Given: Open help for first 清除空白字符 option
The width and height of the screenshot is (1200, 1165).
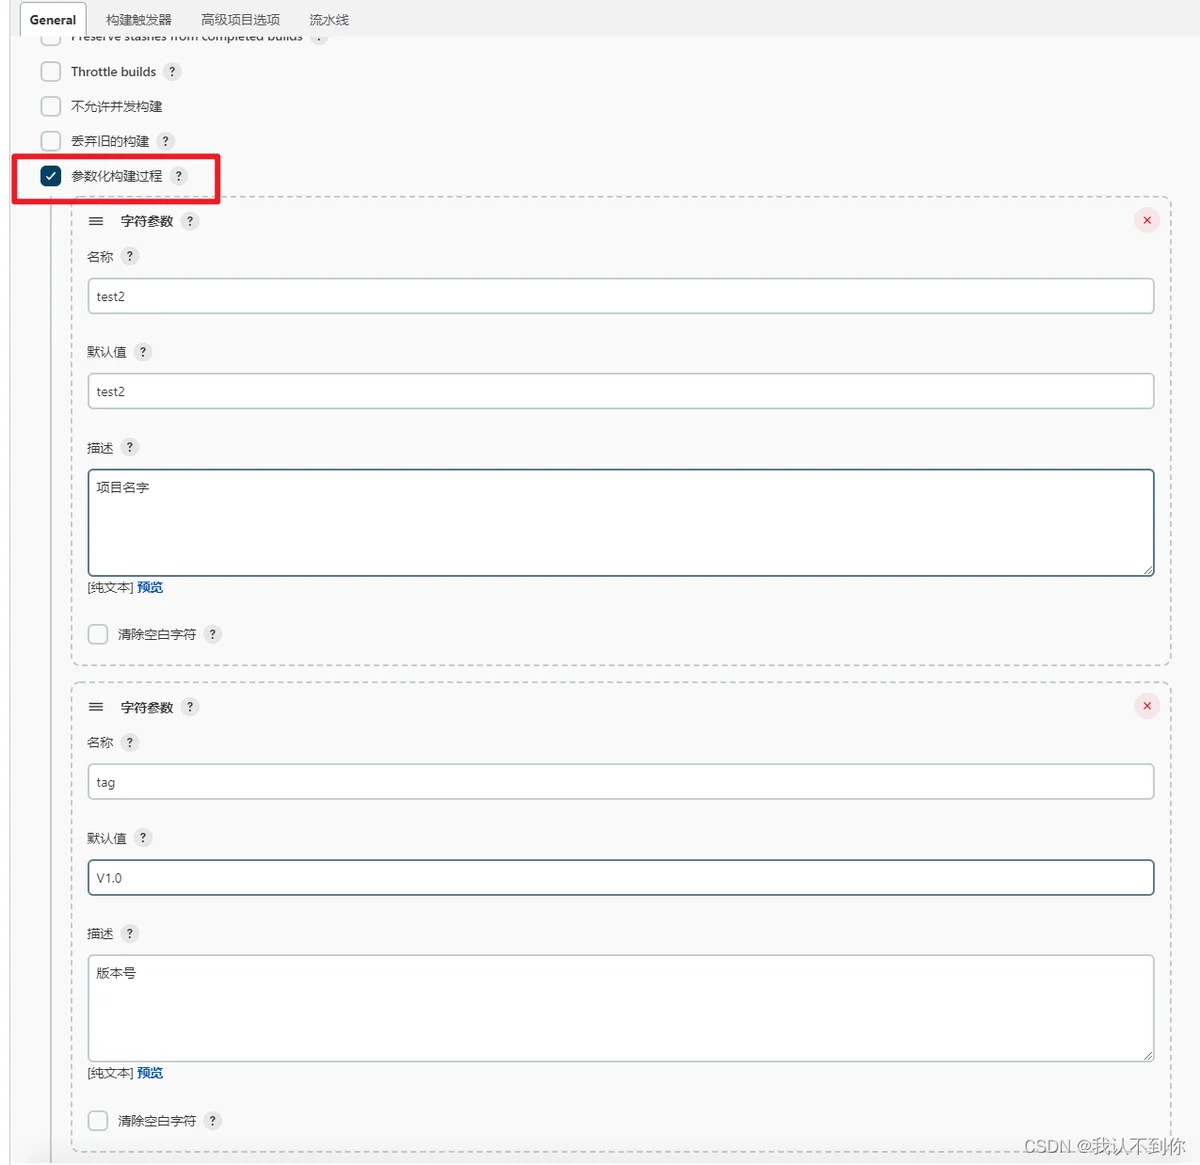Looking at the screenshot, I should point(212,634).
